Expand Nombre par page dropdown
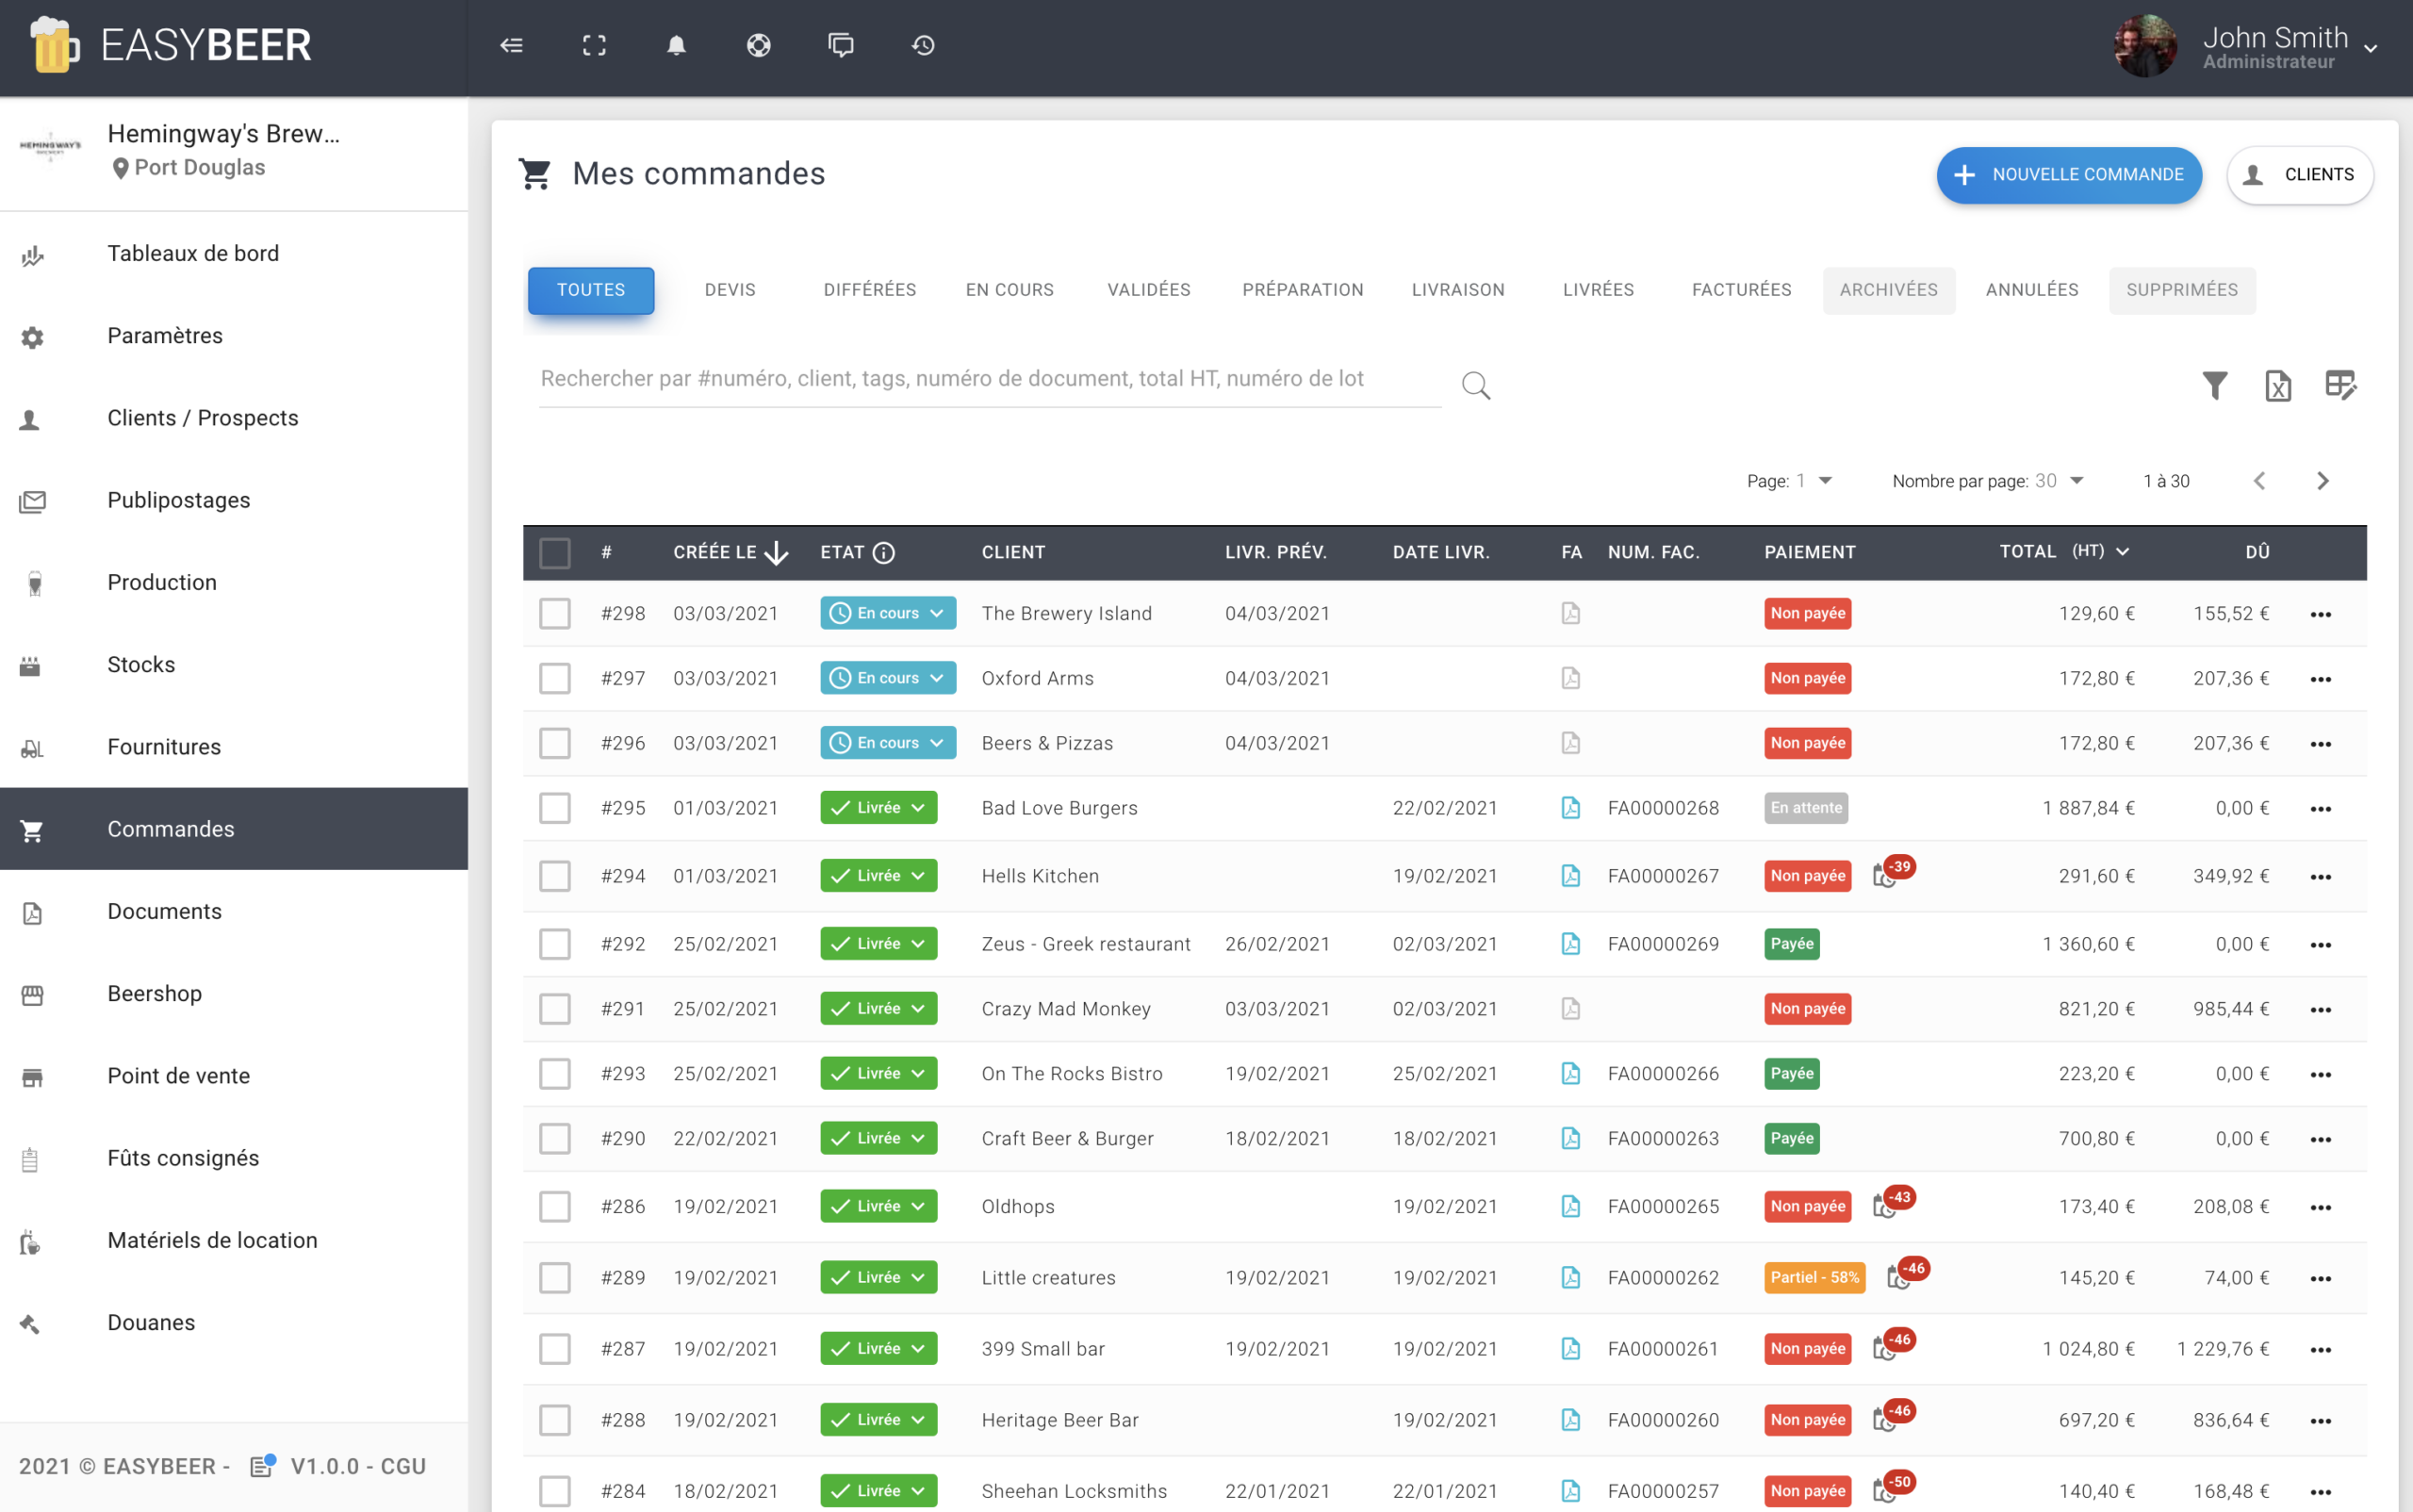Screen dimensions: 2413x1512 coord(2076,481)
